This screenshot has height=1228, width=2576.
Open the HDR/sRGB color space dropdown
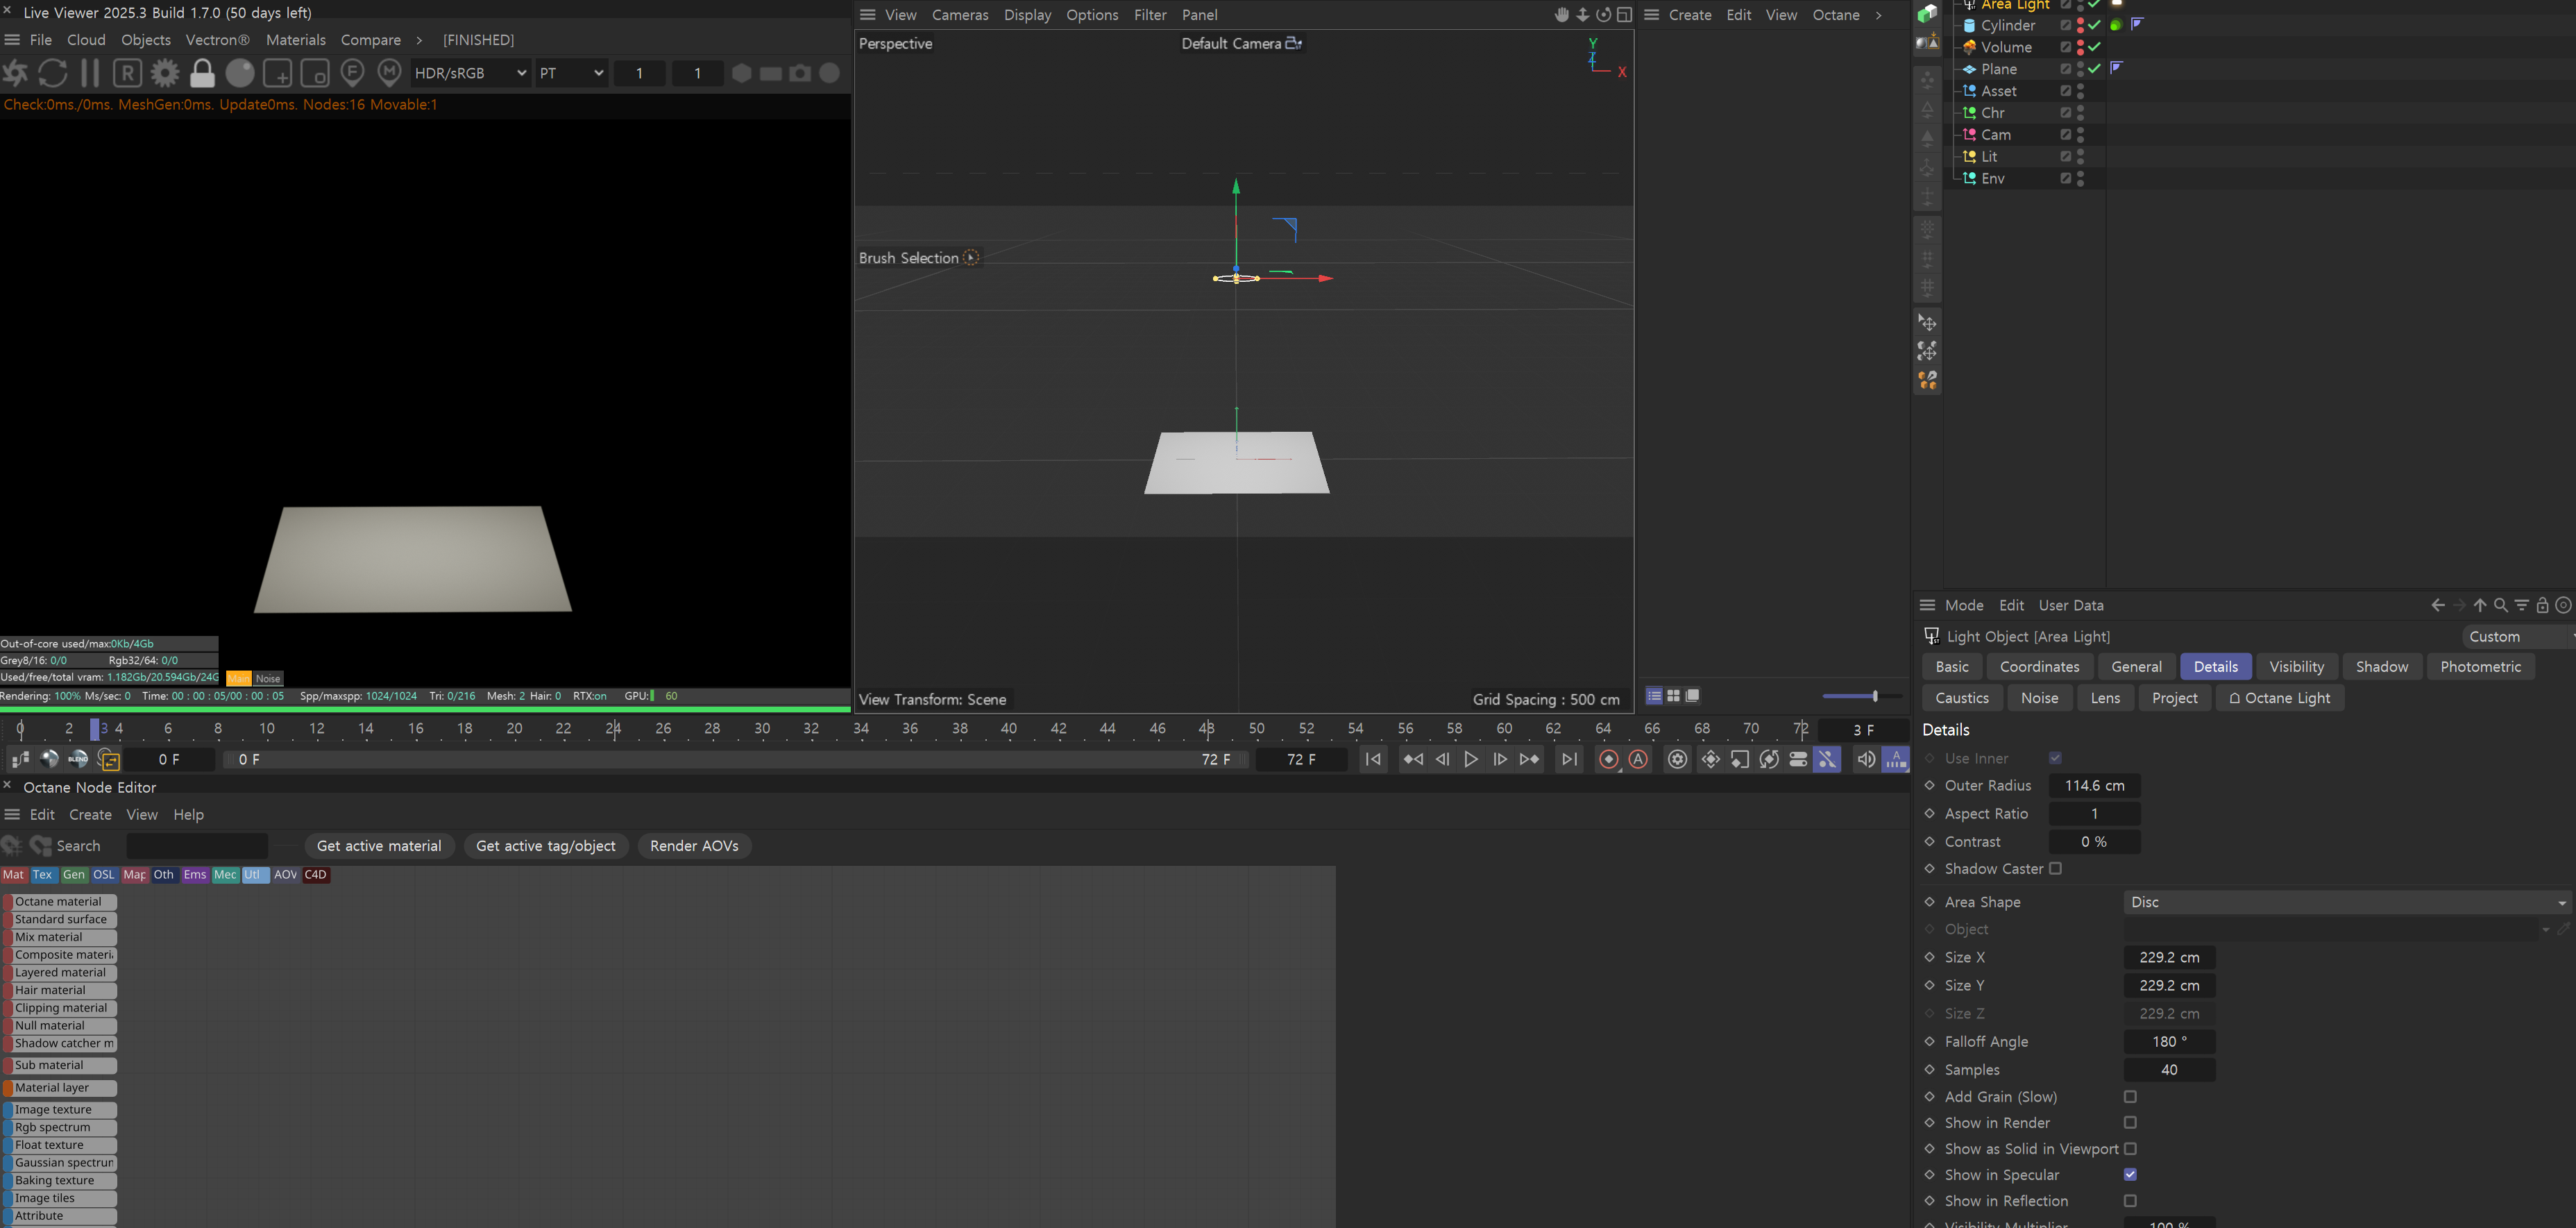[x=470, y=73]
